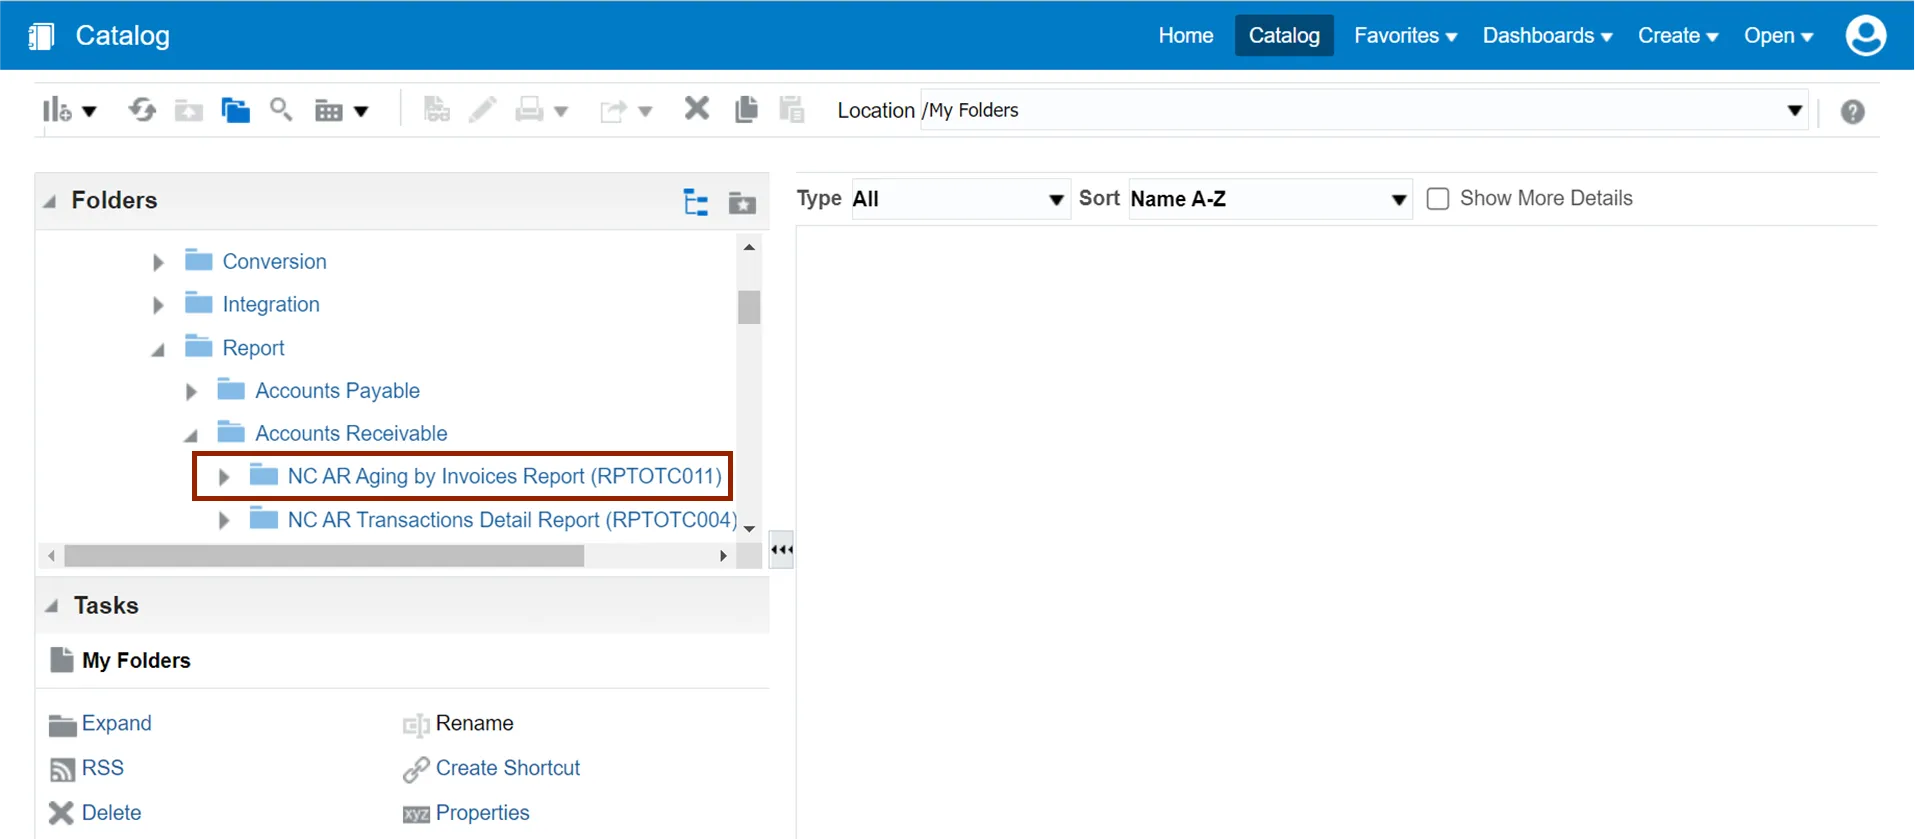Click the Show Folder Tree icon
1917x839 pixels.
[x=696, y=203]
